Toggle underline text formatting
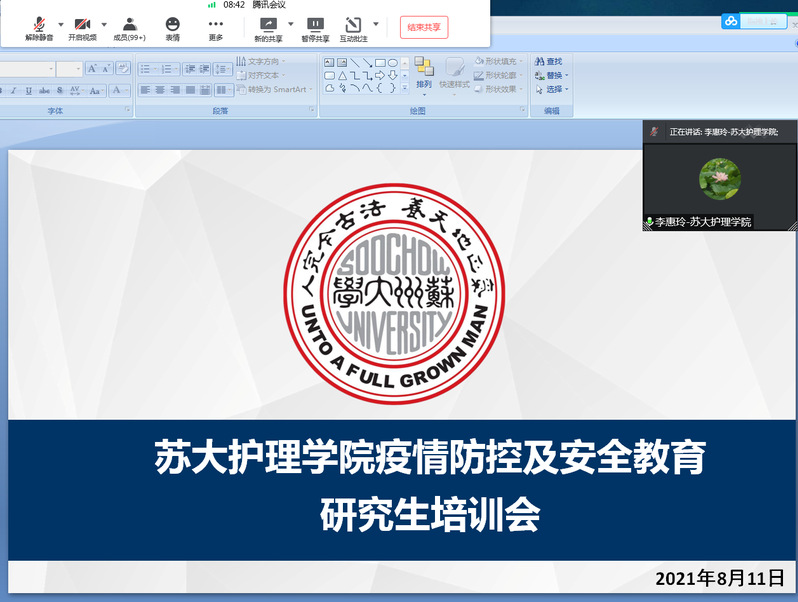Viewport: 798px width, 602px height. [30, 91]
